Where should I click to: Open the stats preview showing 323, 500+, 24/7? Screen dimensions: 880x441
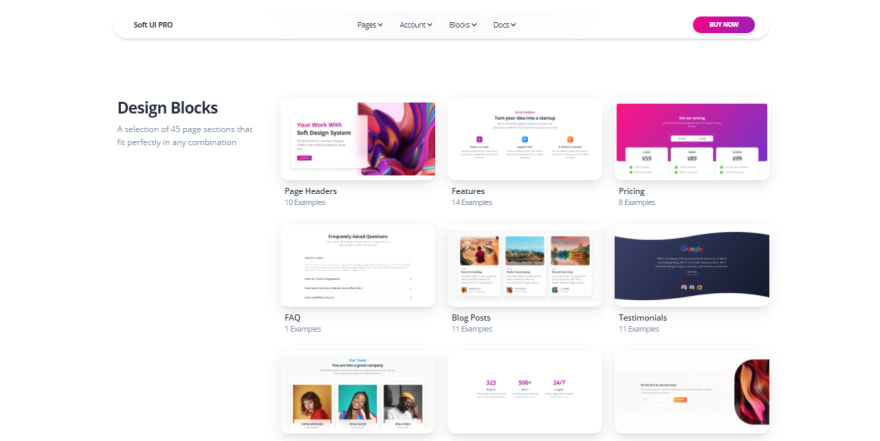(x=524, y=392)
